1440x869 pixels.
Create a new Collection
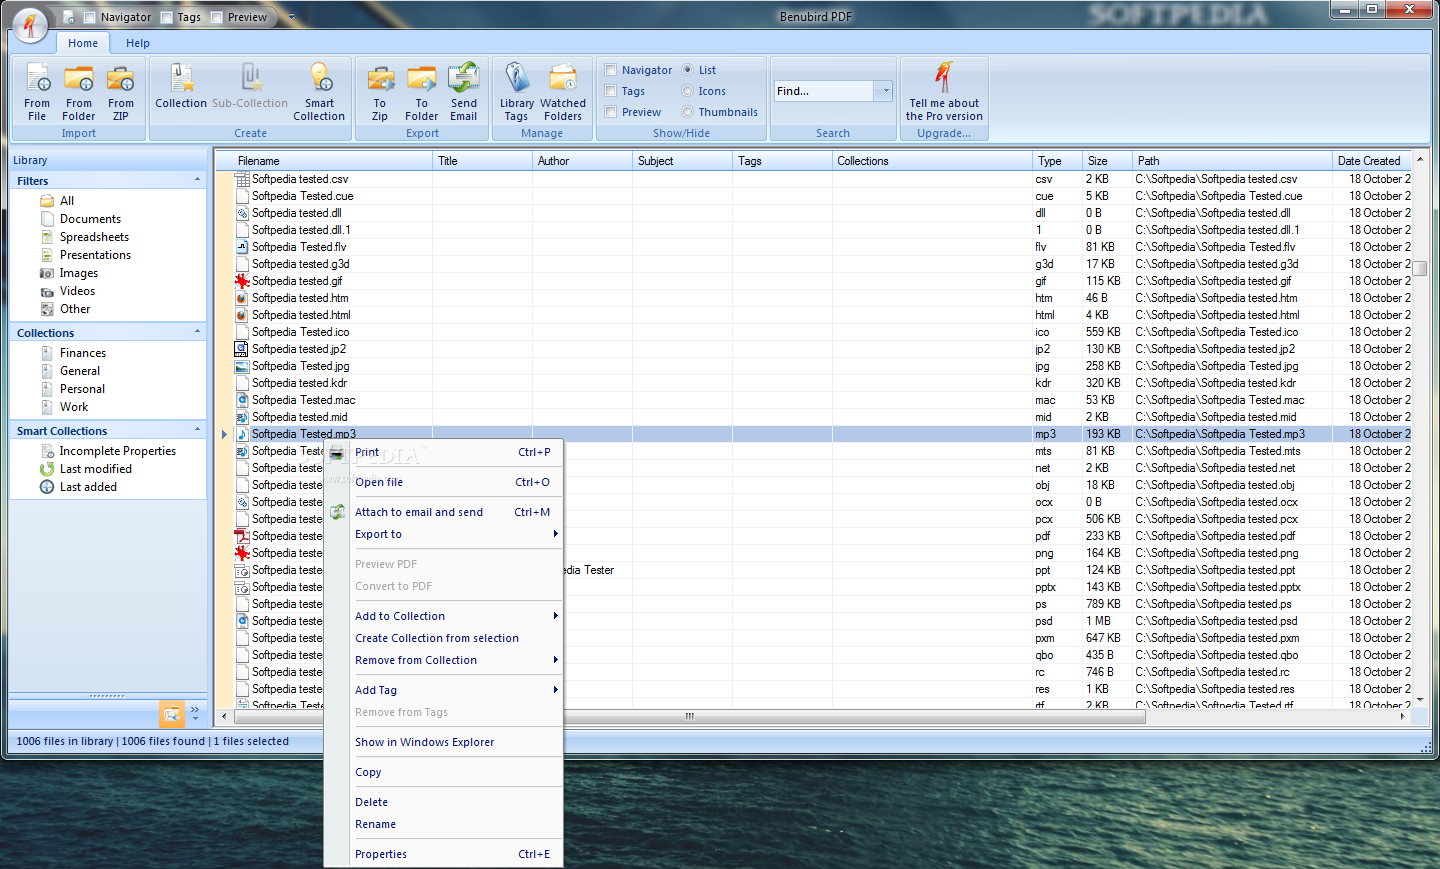pos(181,86)
